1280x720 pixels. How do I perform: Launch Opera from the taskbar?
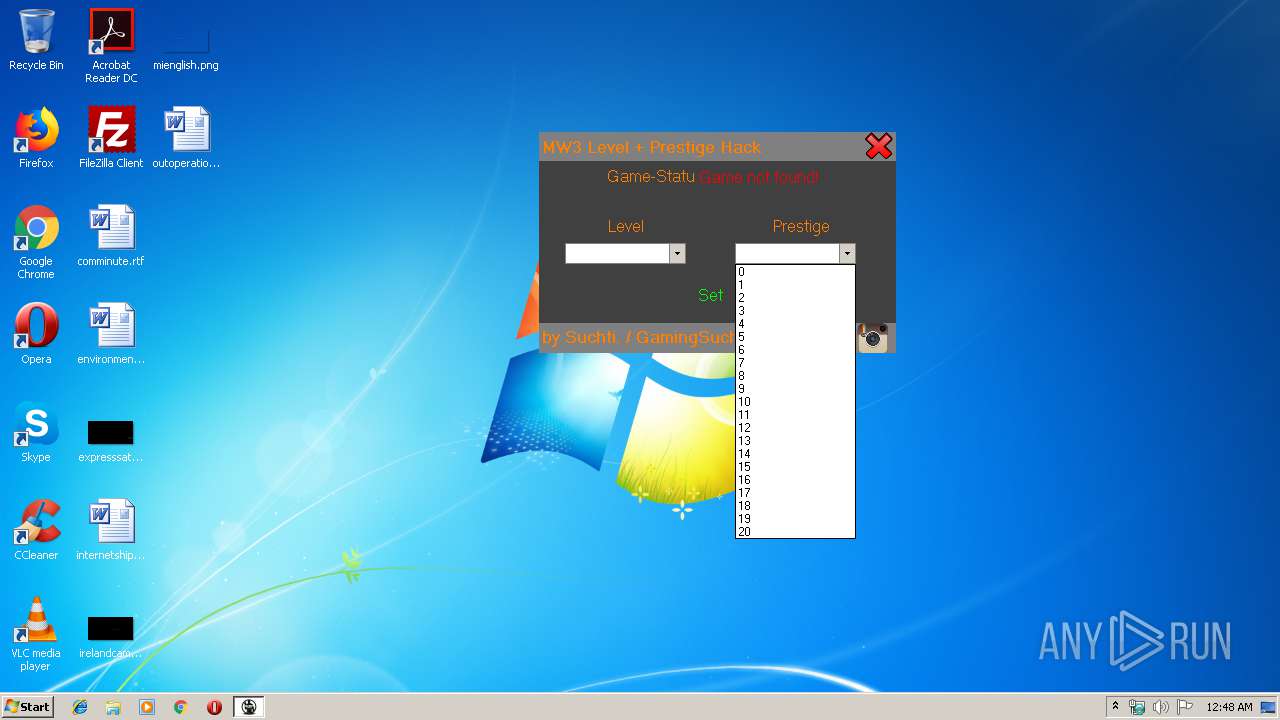click(x=214, y=707)
